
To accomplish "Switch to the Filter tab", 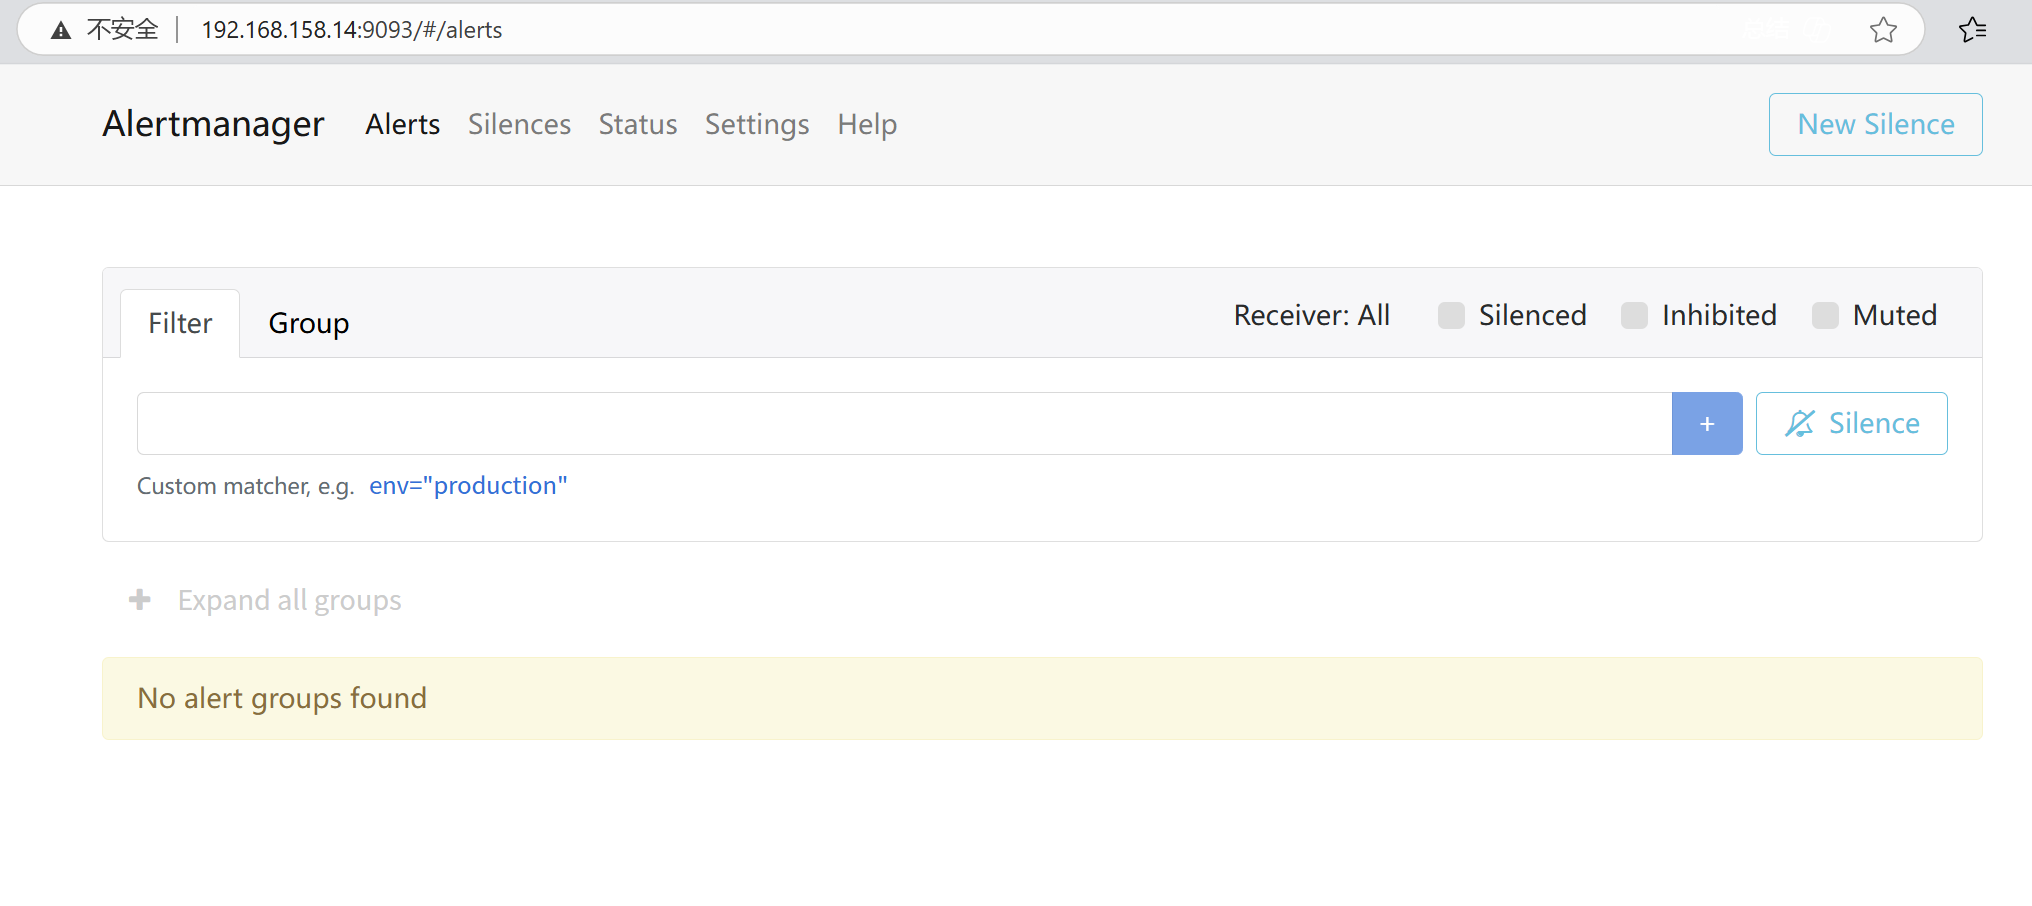I will [x=180, y=324].
